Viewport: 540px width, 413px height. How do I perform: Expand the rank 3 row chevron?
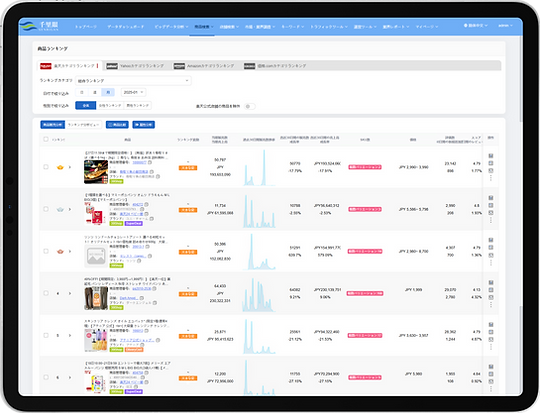pyautogui.click(x=70, y=251)
